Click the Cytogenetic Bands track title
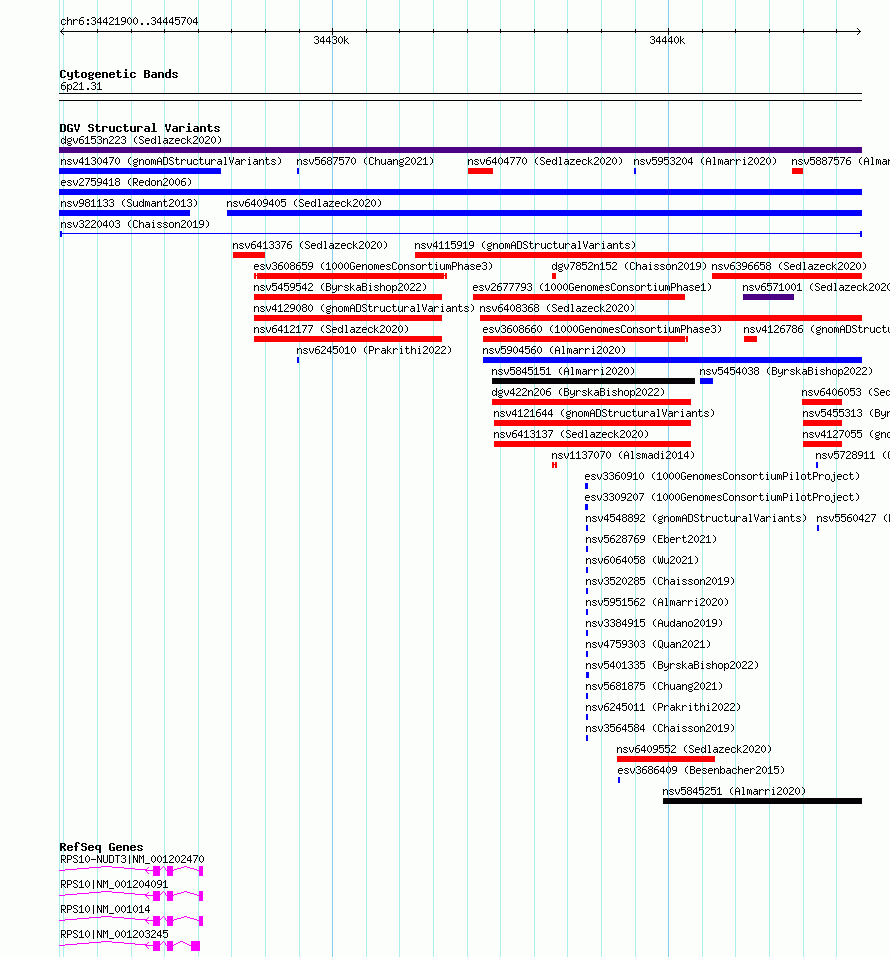Screen dimensions: 890x957 click(118, 74)
